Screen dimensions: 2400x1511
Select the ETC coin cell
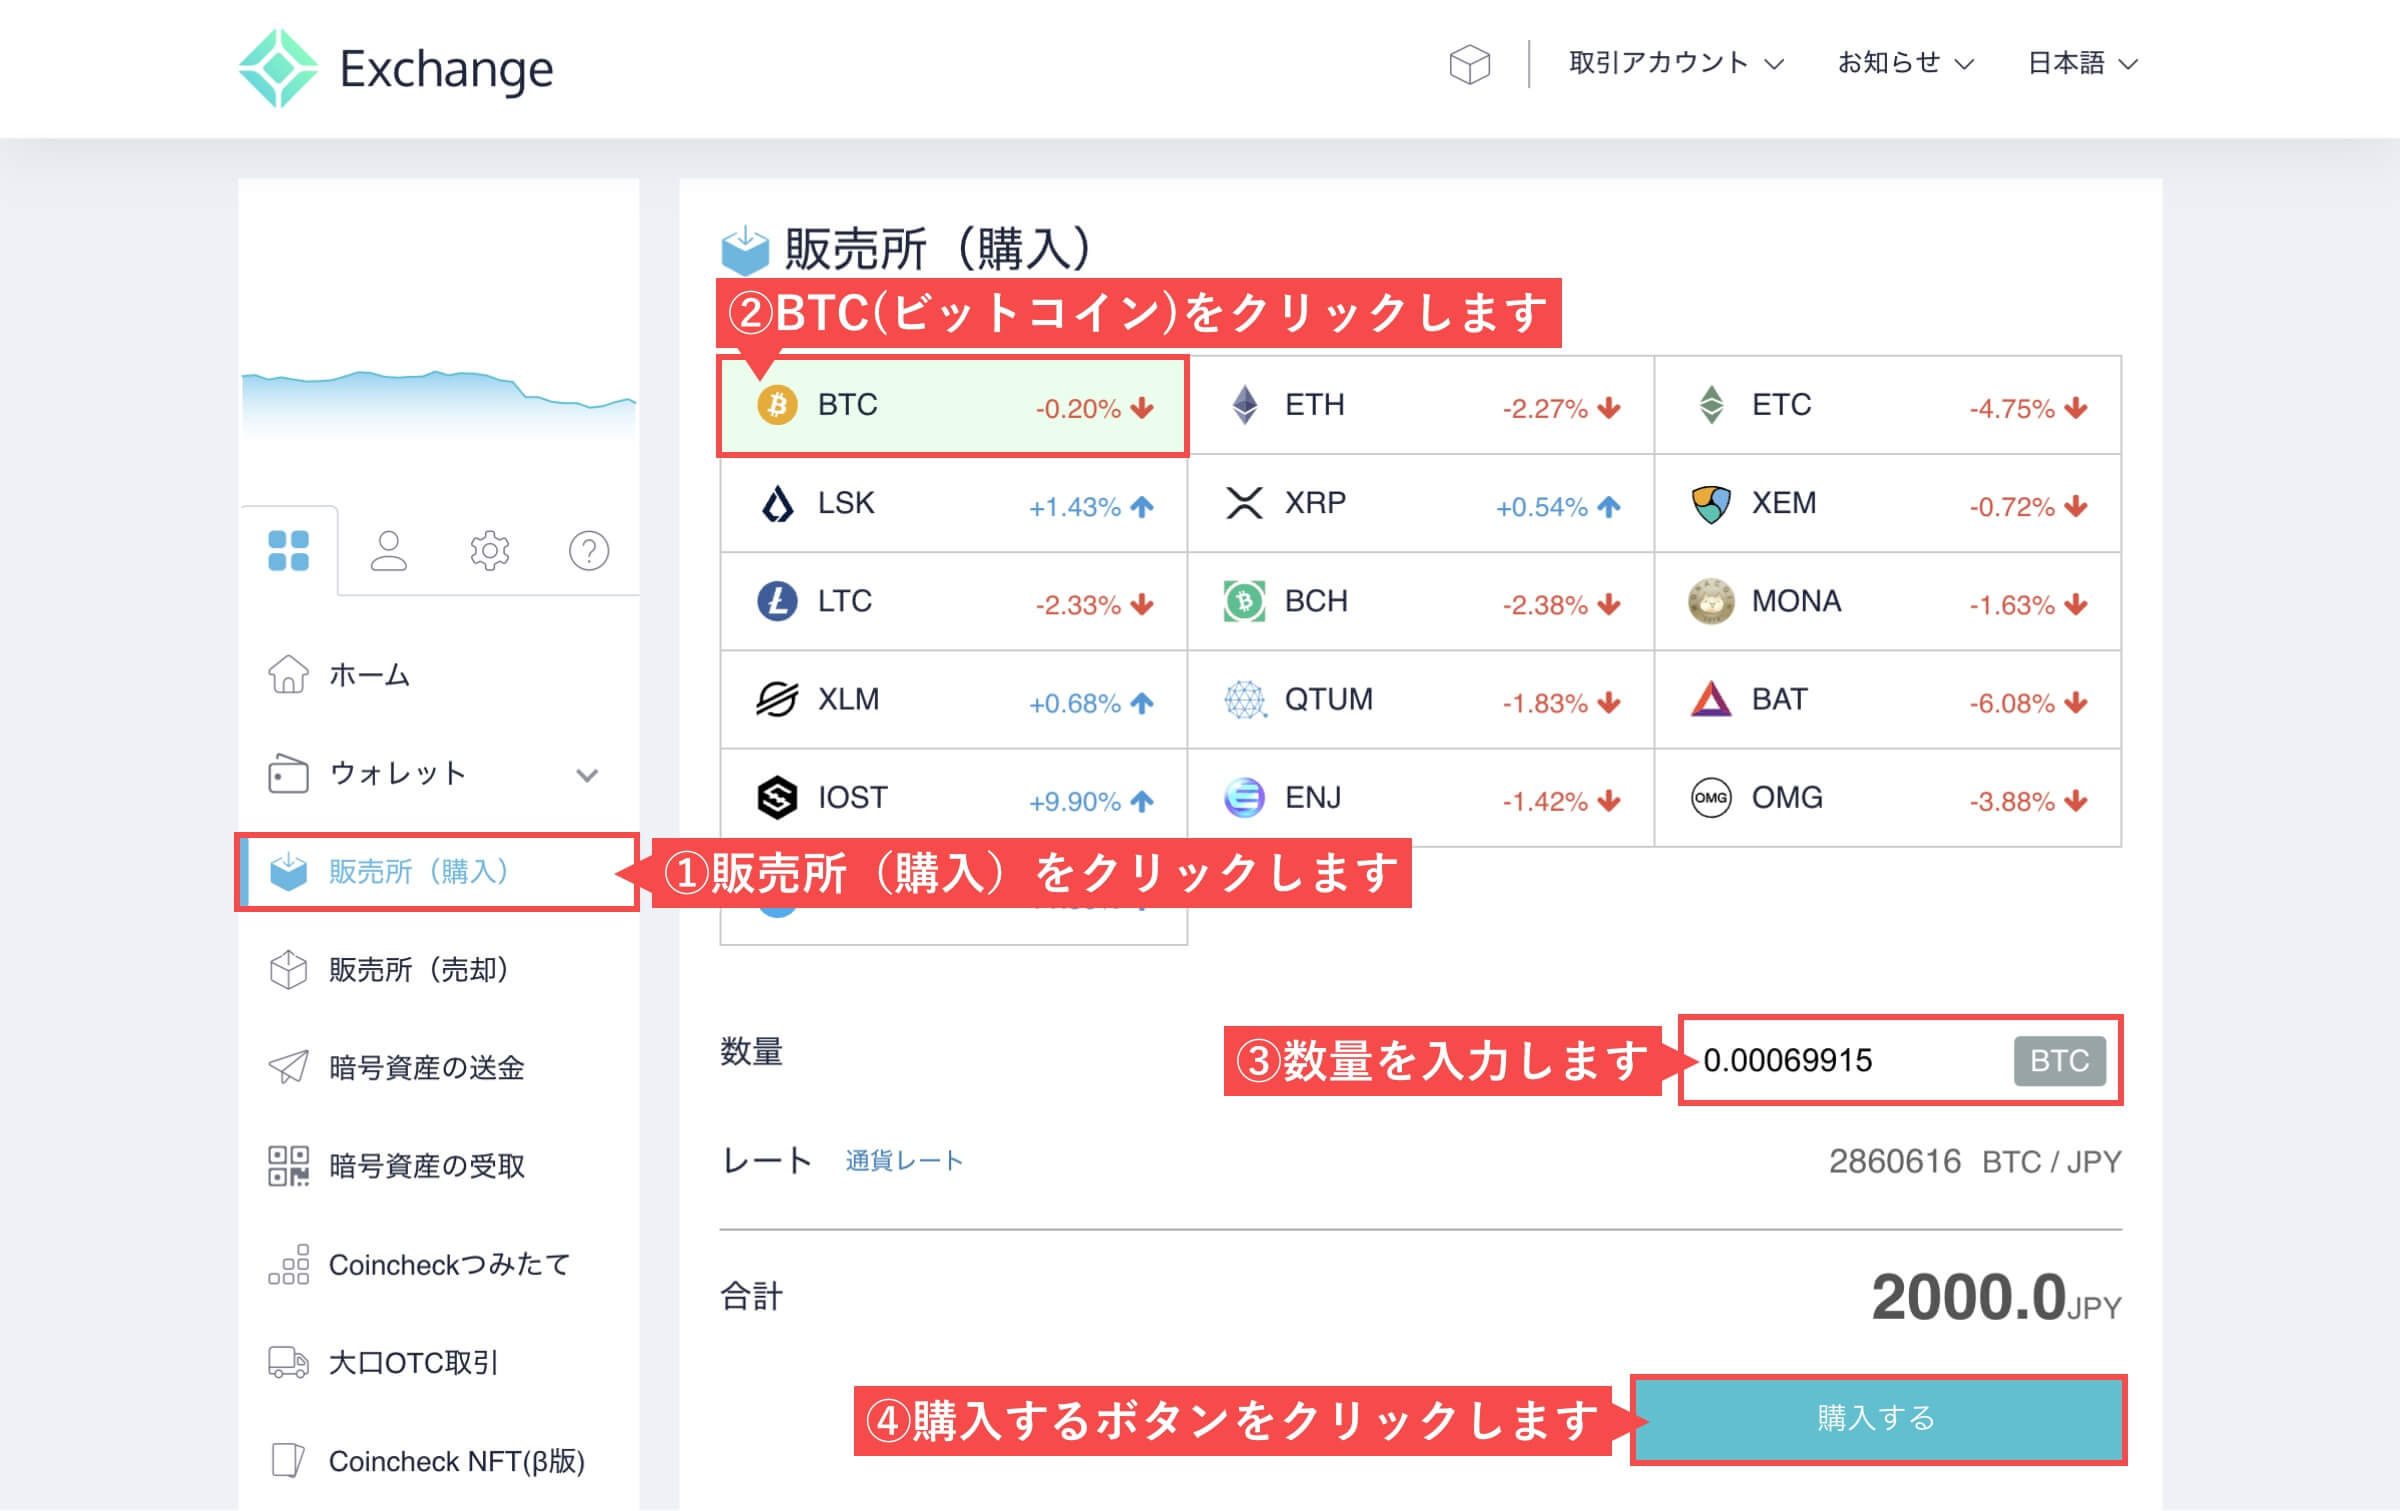pos(1888,405)
